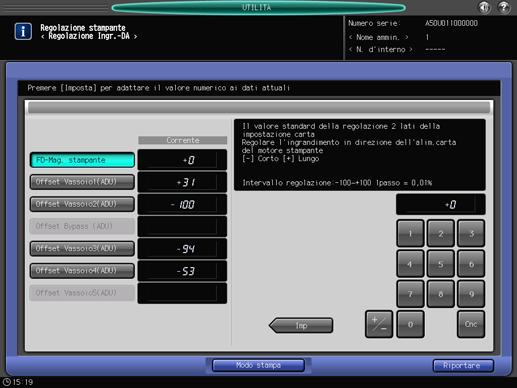Select Offset Vassoio2(ADU)
Image resolution: width=517 pixels, height=388 pixels.
click(82, 204)
